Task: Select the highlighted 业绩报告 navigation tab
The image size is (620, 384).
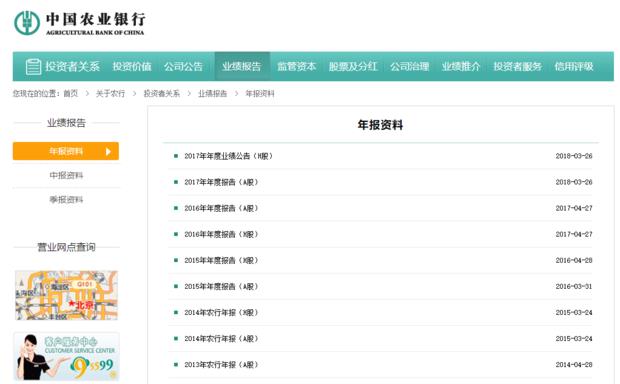Action: (x=242, y=66)
